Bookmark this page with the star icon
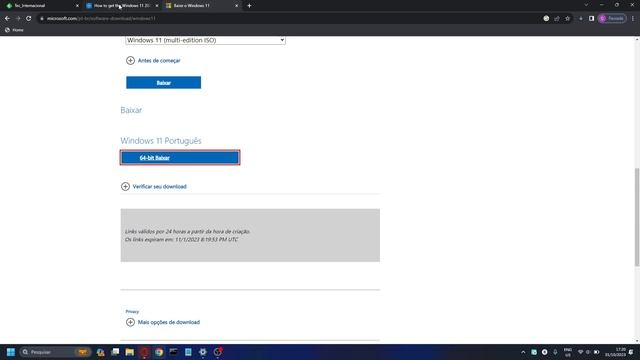This screenshot has width=640, height=360. point(567,18)
